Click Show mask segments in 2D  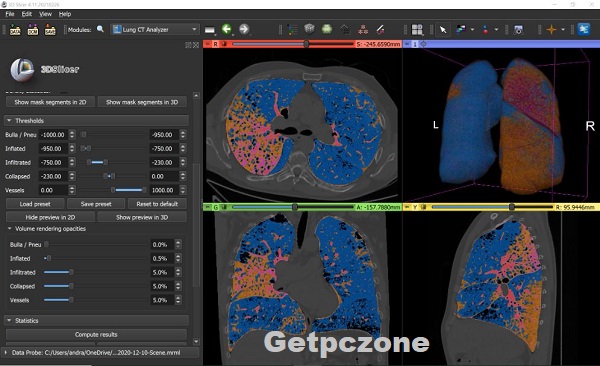coord(50,102)
